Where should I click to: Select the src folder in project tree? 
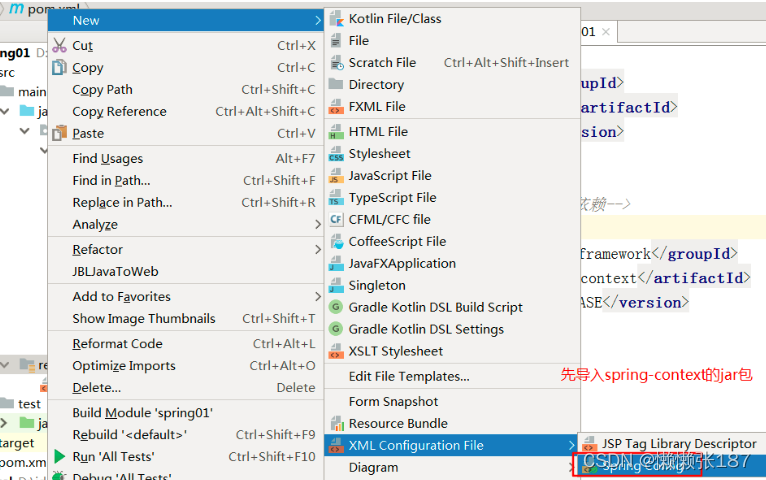[x=7, y=72]
